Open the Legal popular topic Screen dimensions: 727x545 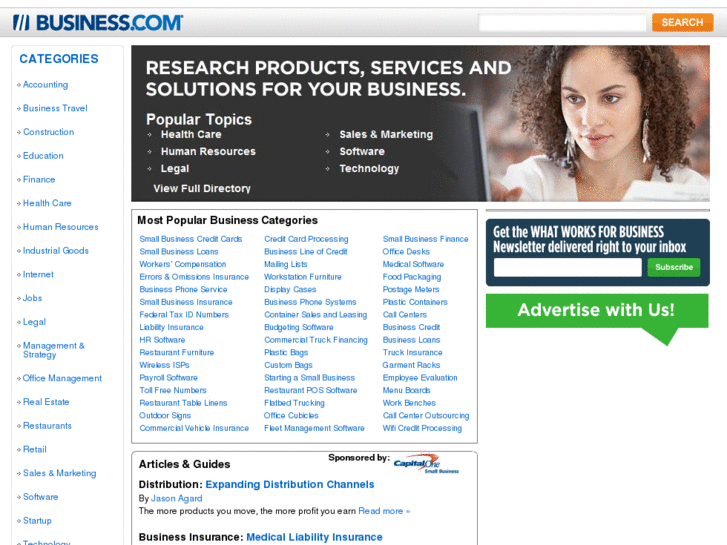coord(175,169)
